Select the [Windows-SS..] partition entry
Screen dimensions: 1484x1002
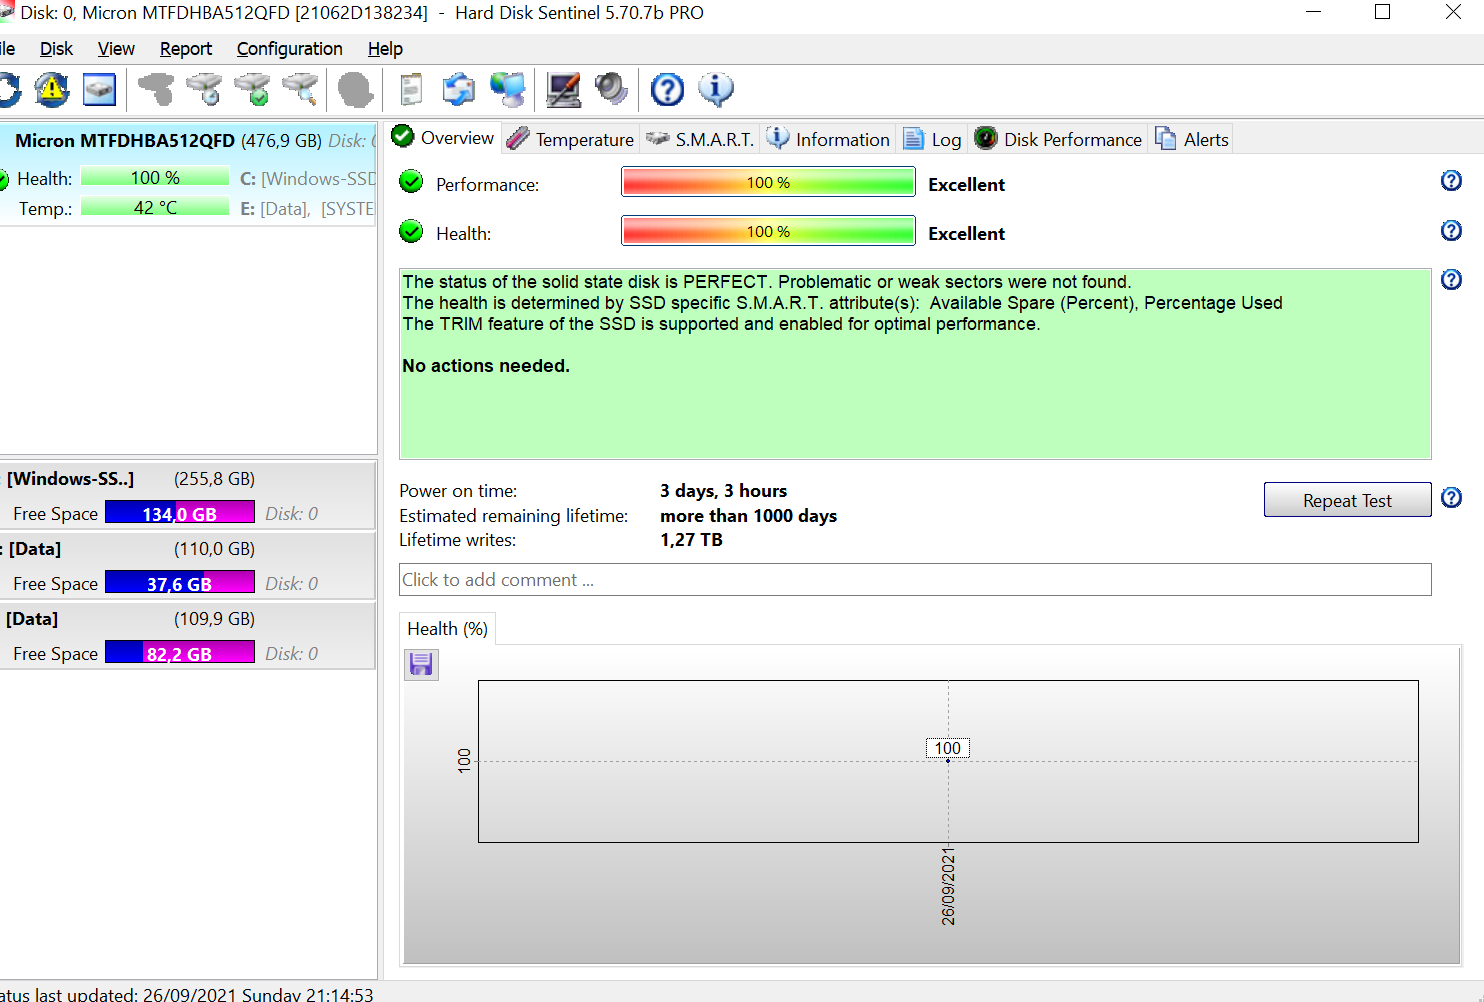187,495
